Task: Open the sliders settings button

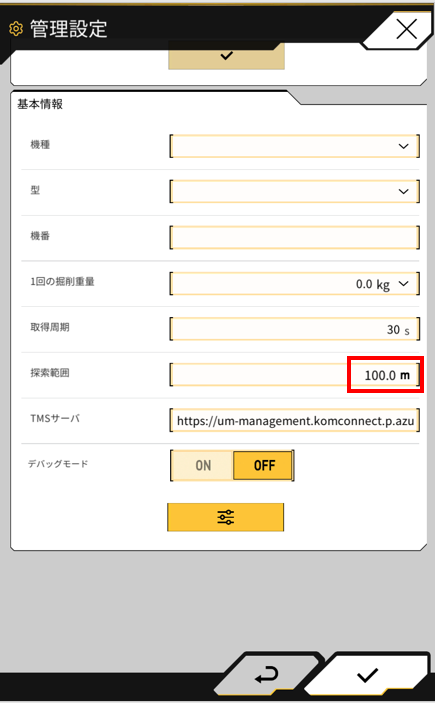Action: (x=226, y=517)
